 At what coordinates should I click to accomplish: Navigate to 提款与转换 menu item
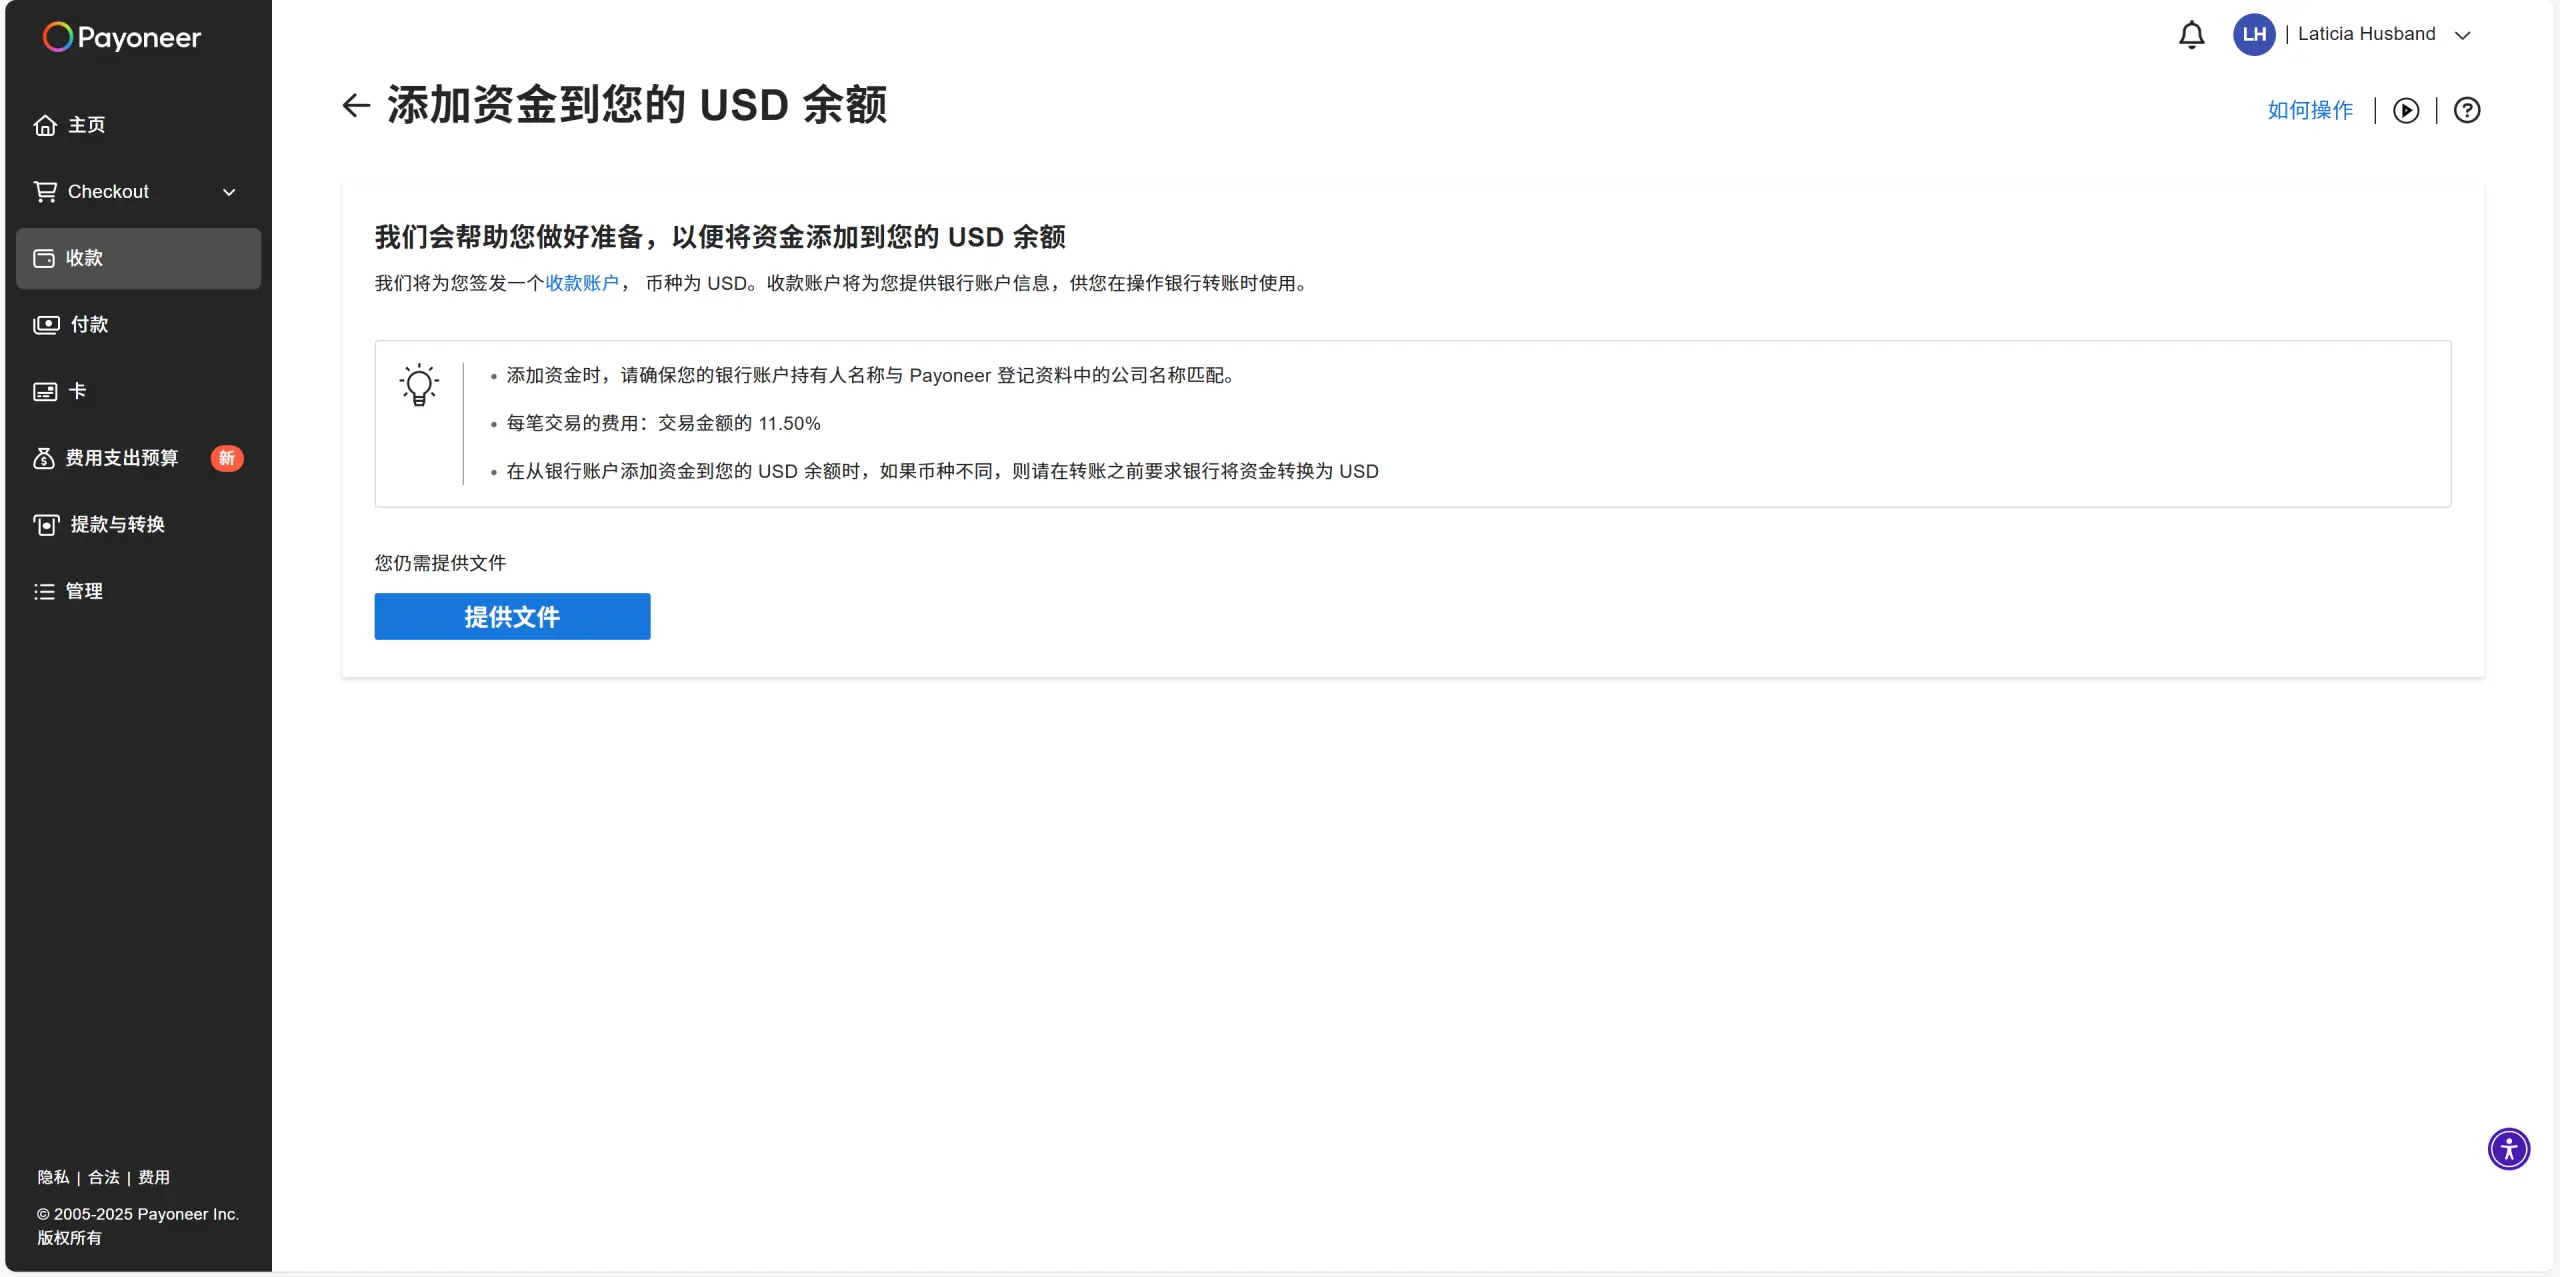pyautogui.click(x=139, y=525)
